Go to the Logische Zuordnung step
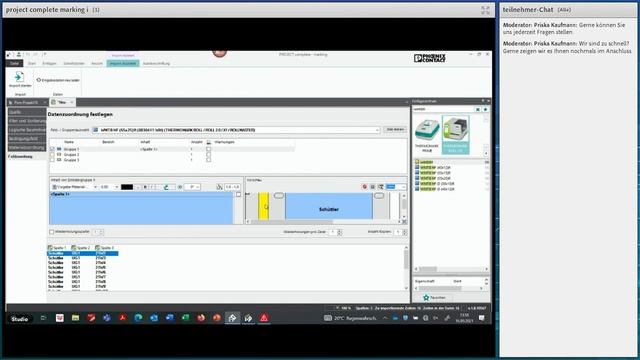 (27, 130)
